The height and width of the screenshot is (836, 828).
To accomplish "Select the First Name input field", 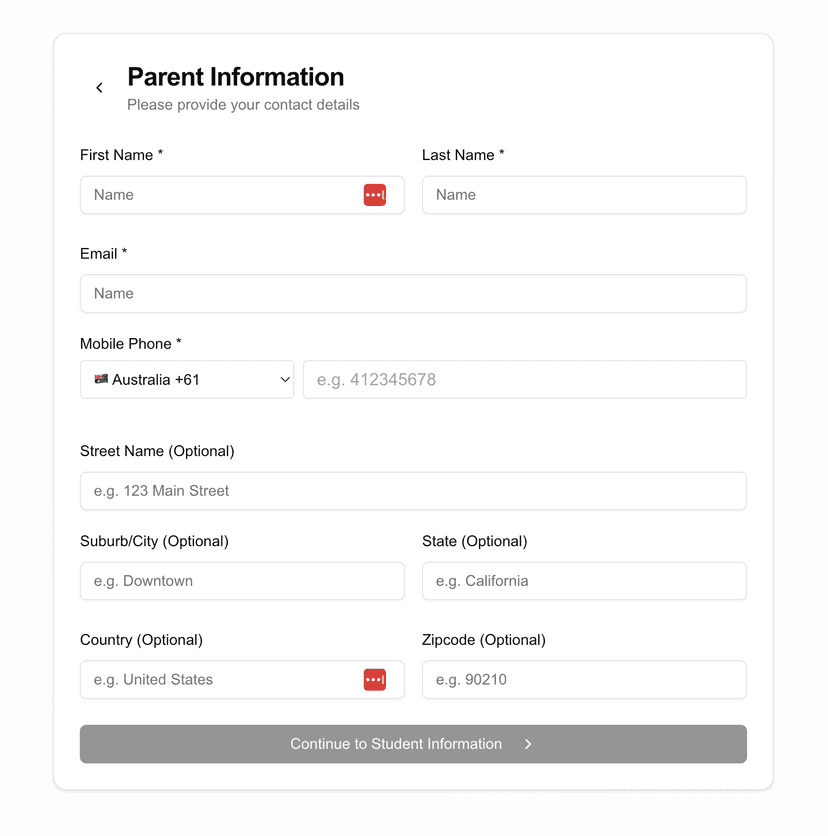I will point(220,195).
